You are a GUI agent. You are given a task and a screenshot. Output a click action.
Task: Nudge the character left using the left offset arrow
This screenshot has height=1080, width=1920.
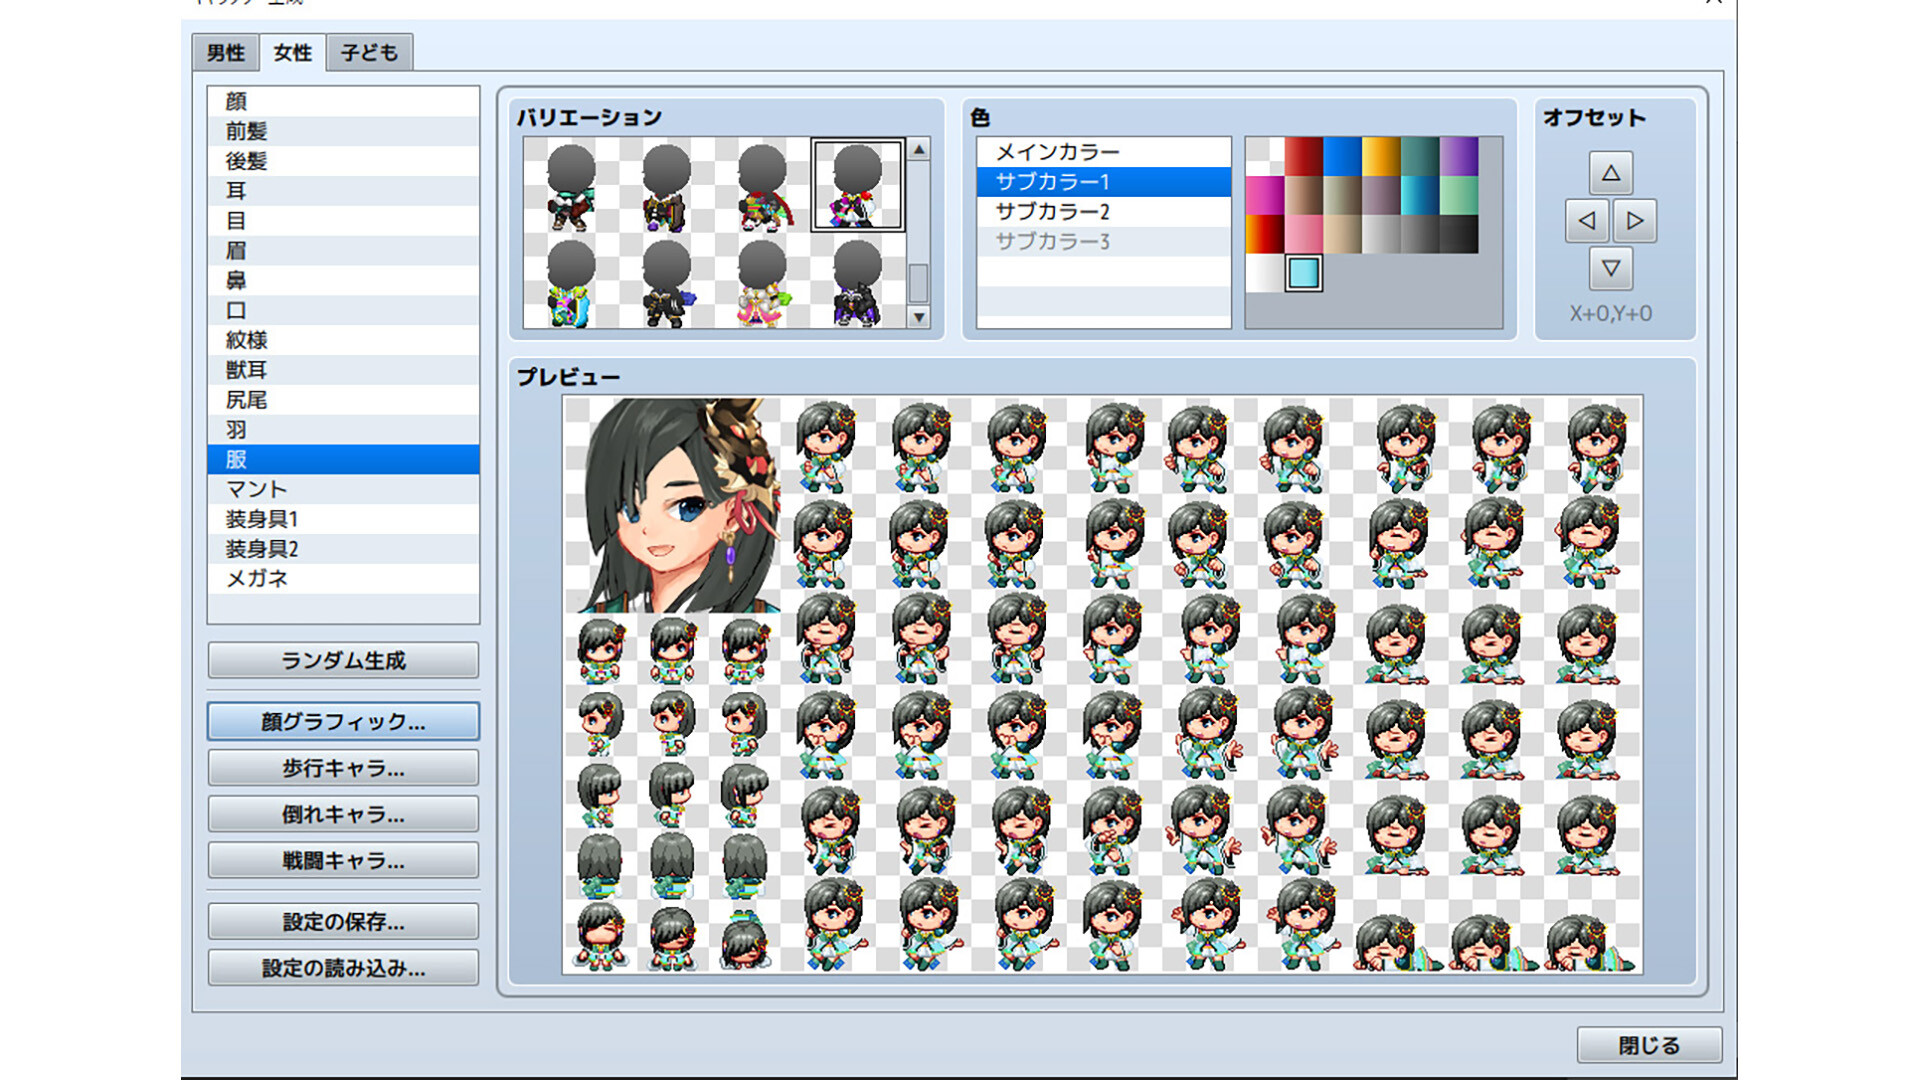coord(1585,221)
